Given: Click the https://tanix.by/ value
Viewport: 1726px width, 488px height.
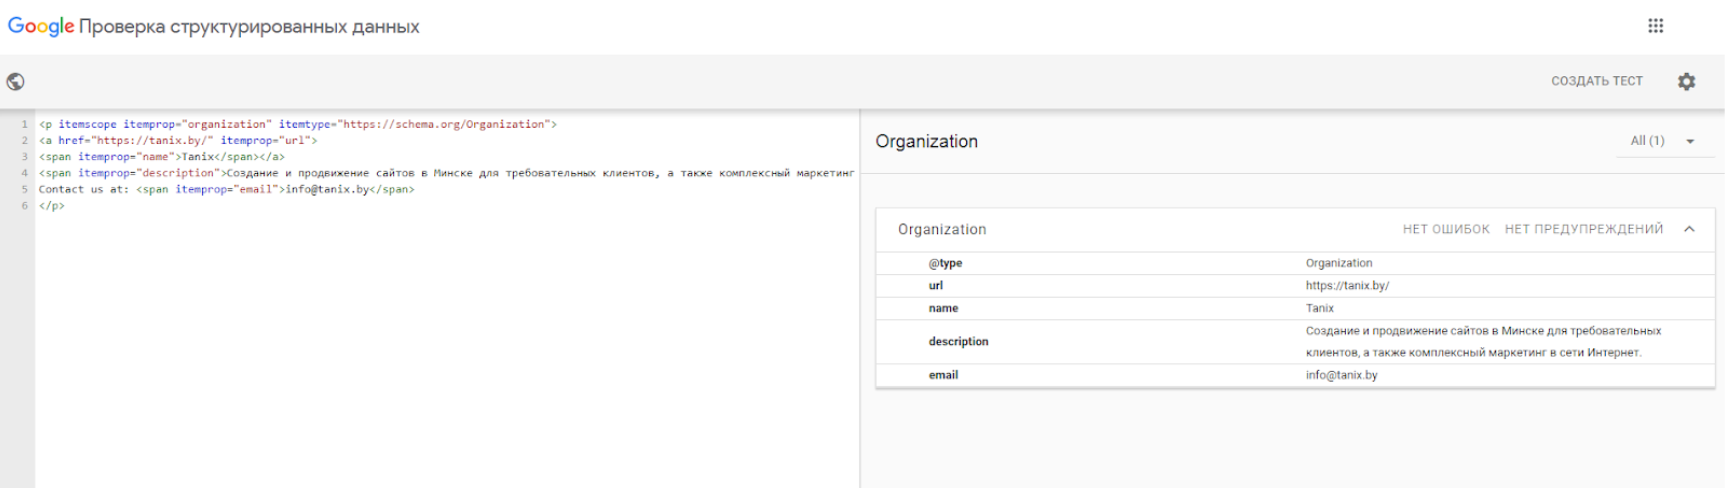Looking at the screenshot, I should [1347, 286].
